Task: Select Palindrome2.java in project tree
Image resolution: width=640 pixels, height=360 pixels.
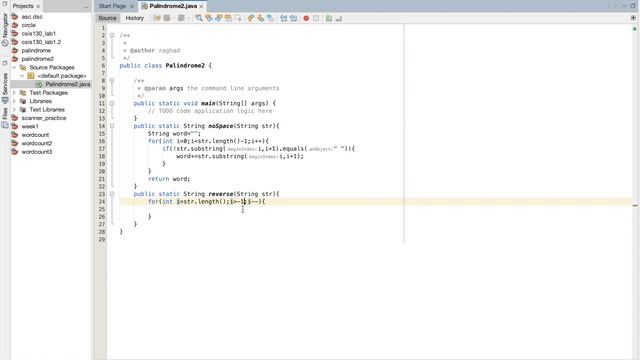Action: pyautogui.click(x=68, y=84)
